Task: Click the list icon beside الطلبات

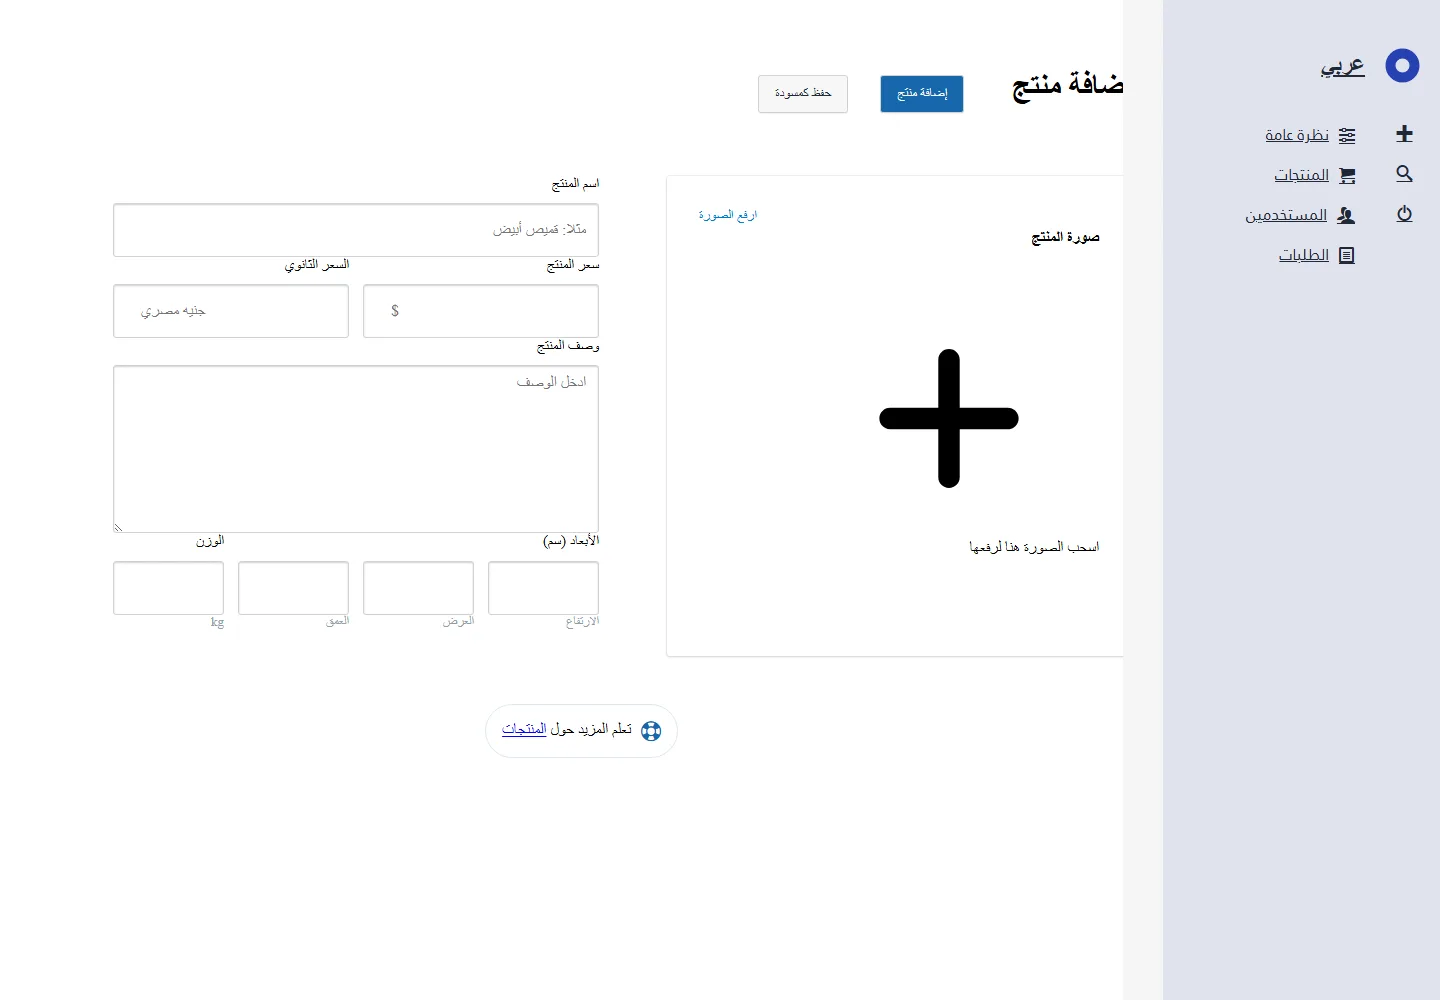Action: pyautogui.click(x=1347, y=255)
